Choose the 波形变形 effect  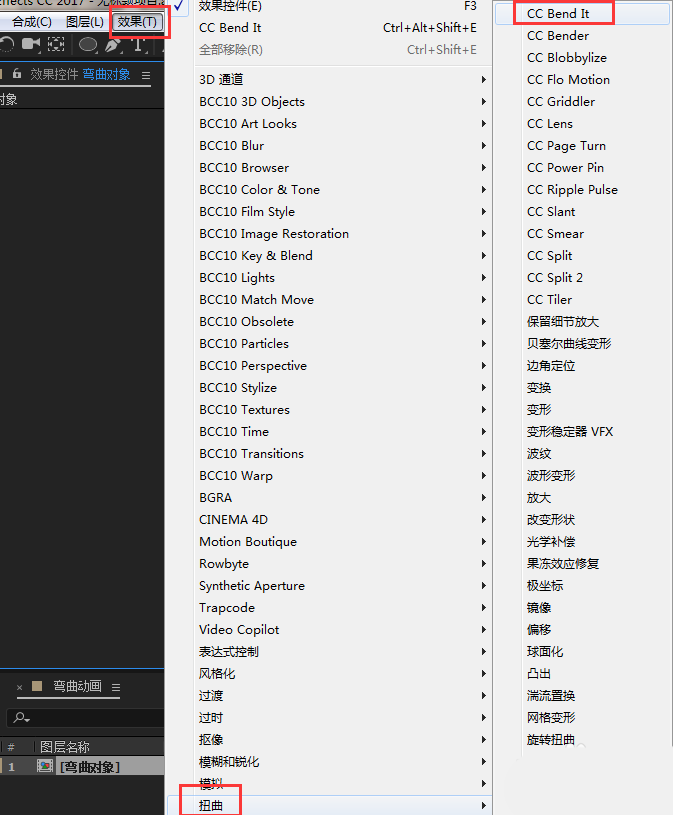pos(551,476)
